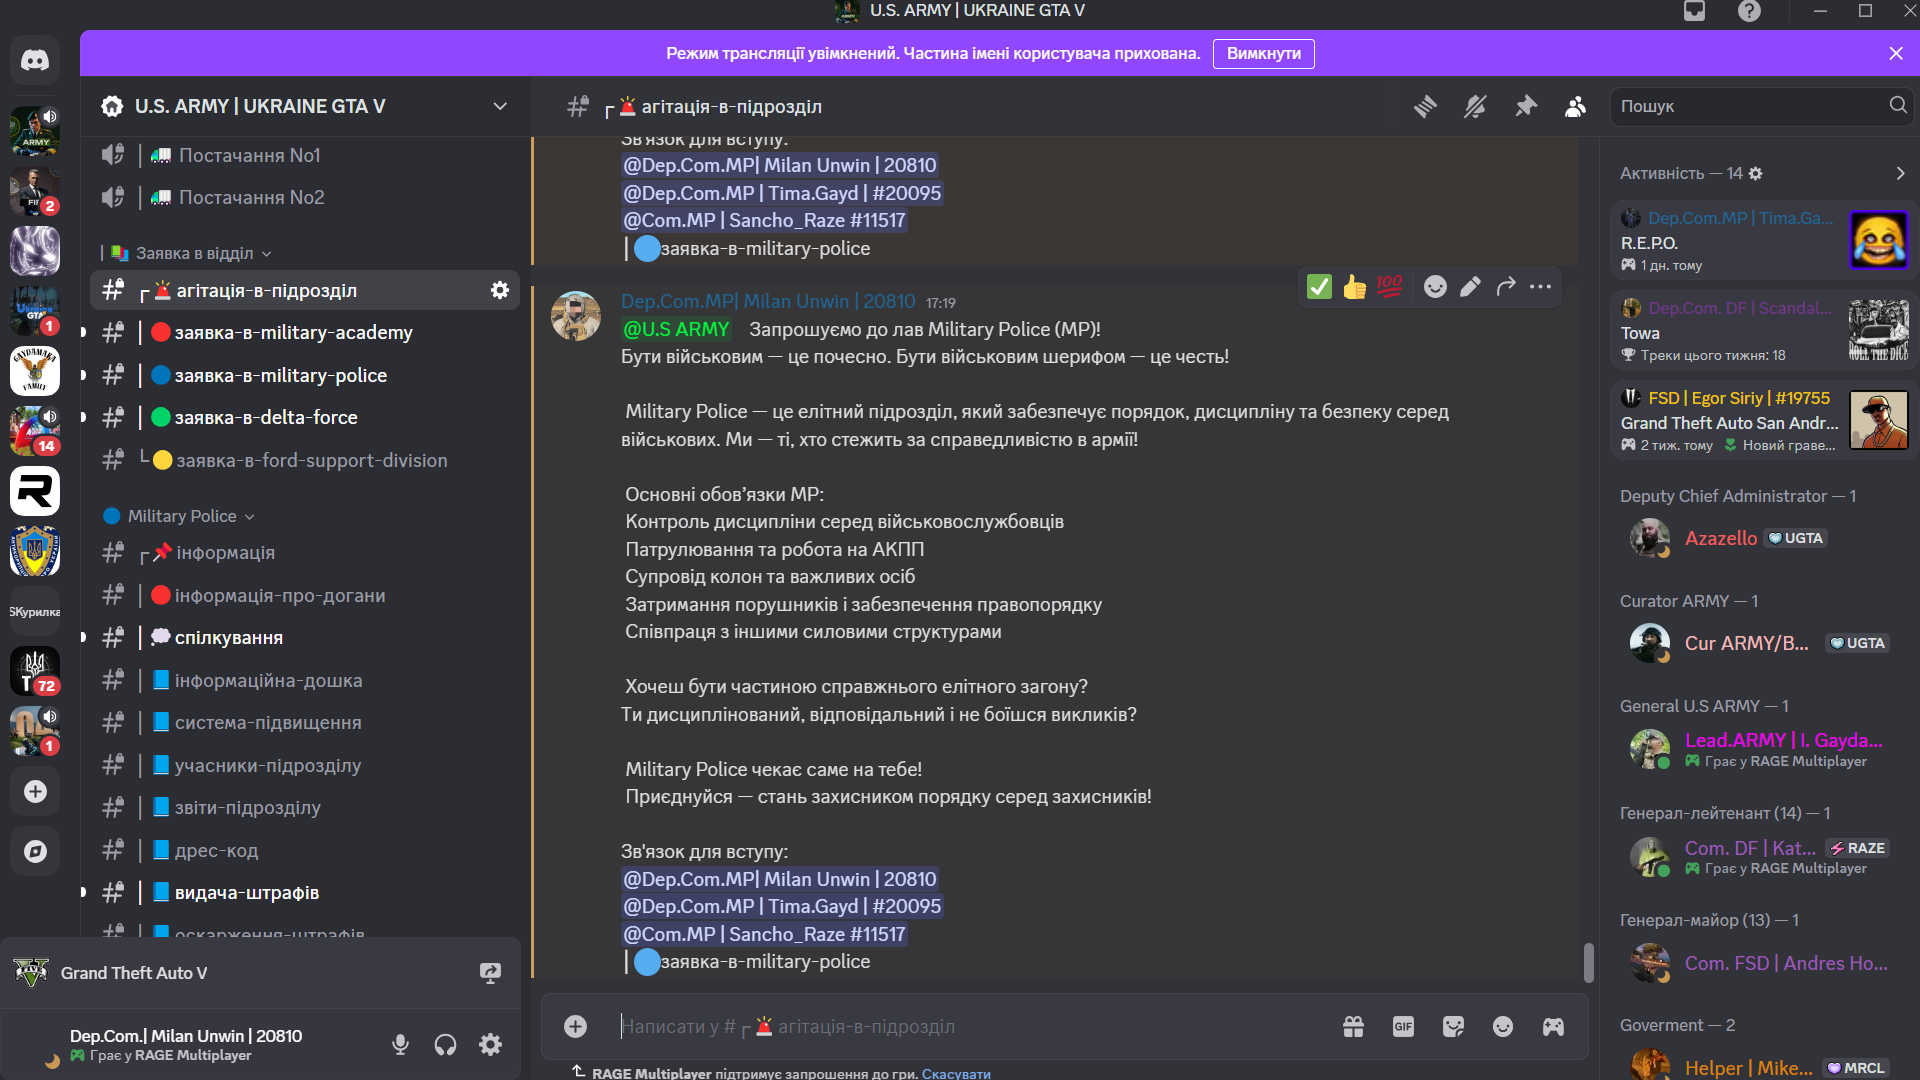1920x1080 pixels.
Task: Toggle channel notification settings bell
Action: tap(1475, 106)
